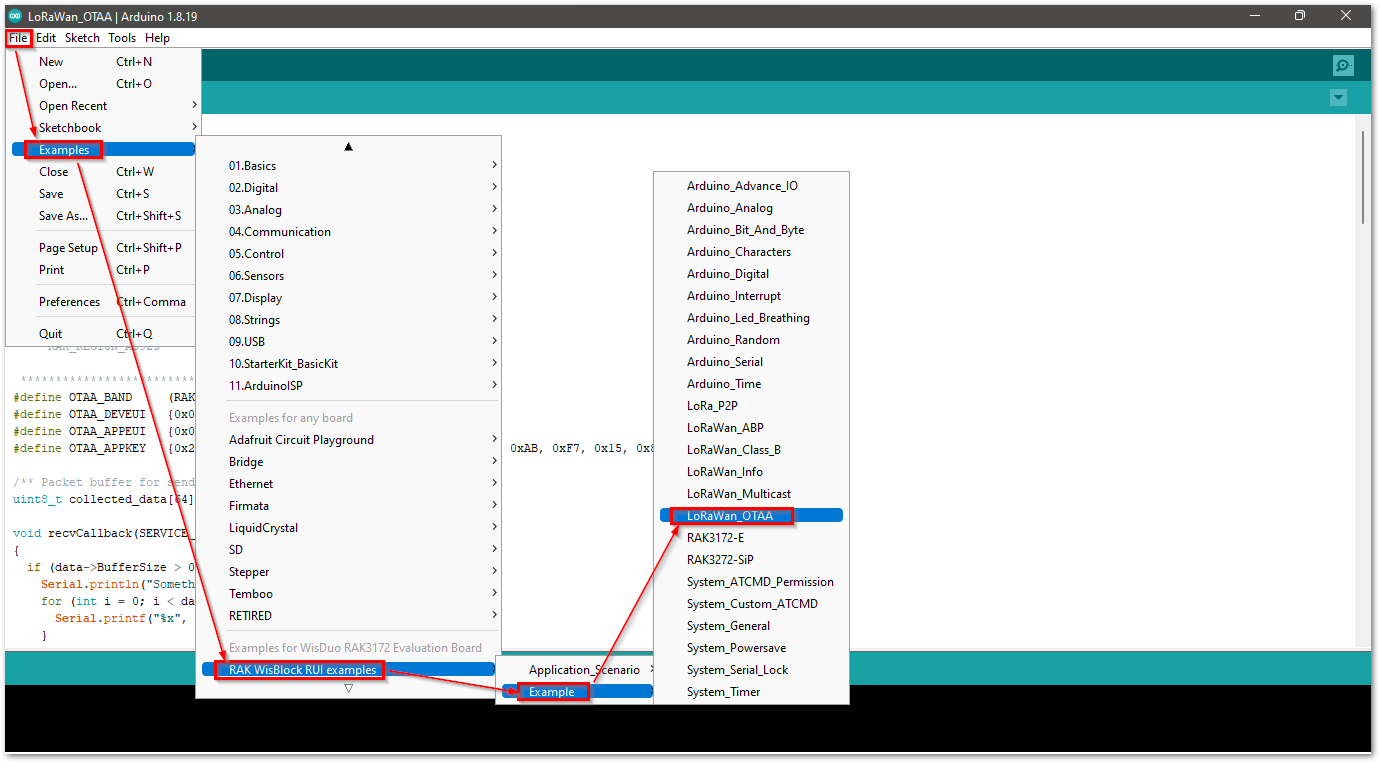Open the Temboo examples submenu

tap(348, 594)
